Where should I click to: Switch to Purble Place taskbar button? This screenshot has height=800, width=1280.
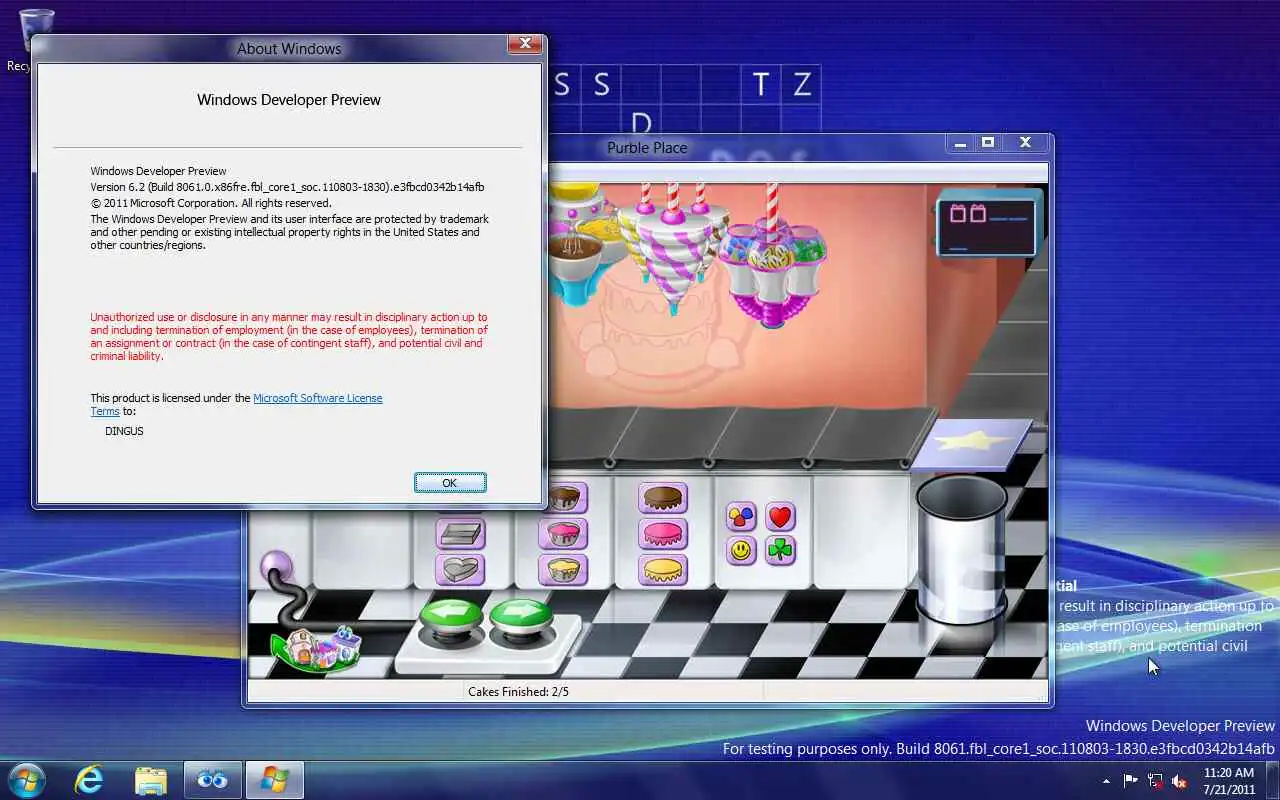pos(212,779)
